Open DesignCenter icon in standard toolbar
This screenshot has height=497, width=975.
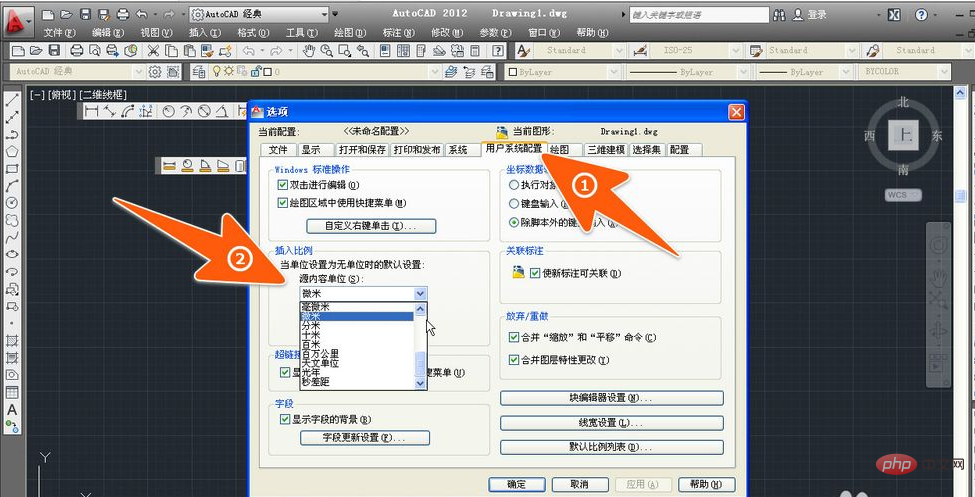click(403, 50)
